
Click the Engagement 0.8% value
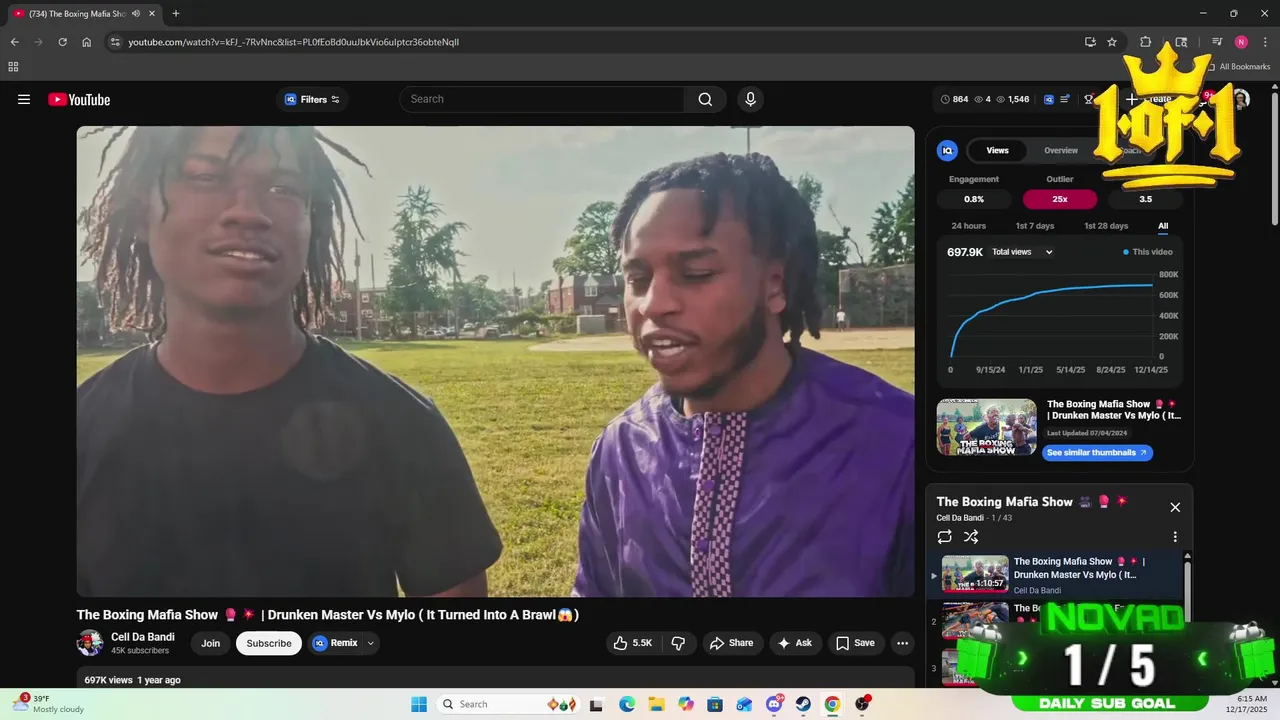pos(974,199)
